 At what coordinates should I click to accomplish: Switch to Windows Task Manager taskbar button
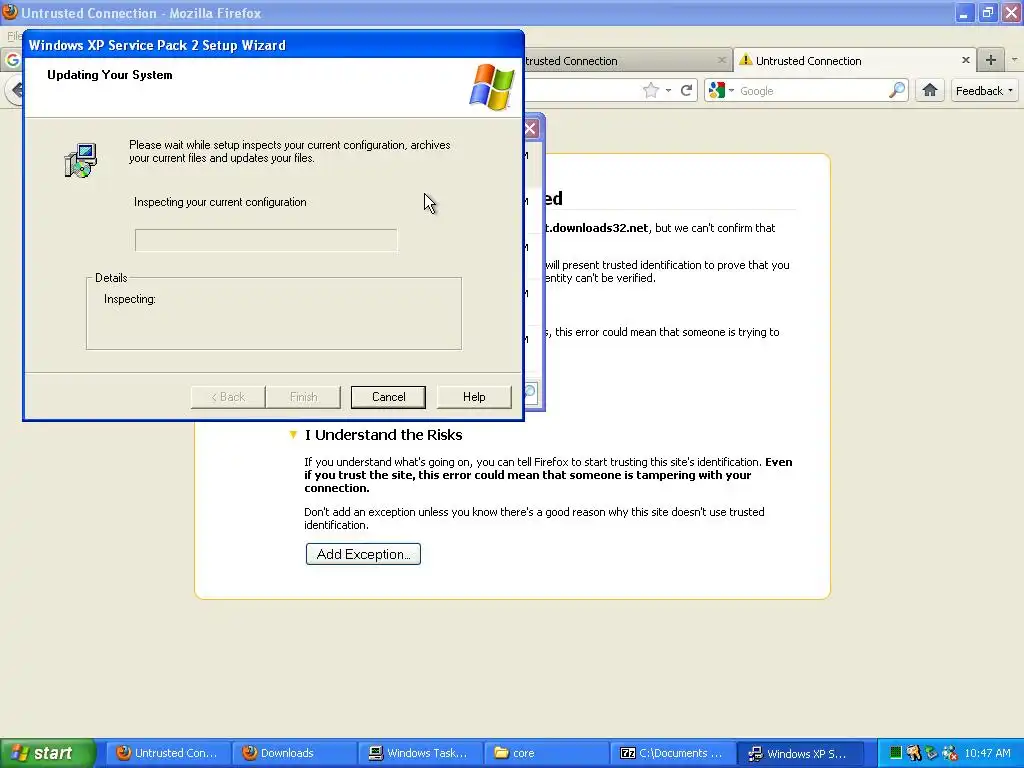pyautogui.click(x=420, y=753)
